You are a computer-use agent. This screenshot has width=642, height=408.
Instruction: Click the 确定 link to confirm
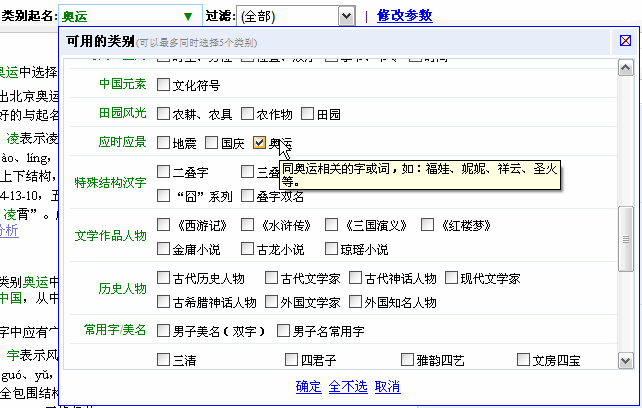point(309,387)
